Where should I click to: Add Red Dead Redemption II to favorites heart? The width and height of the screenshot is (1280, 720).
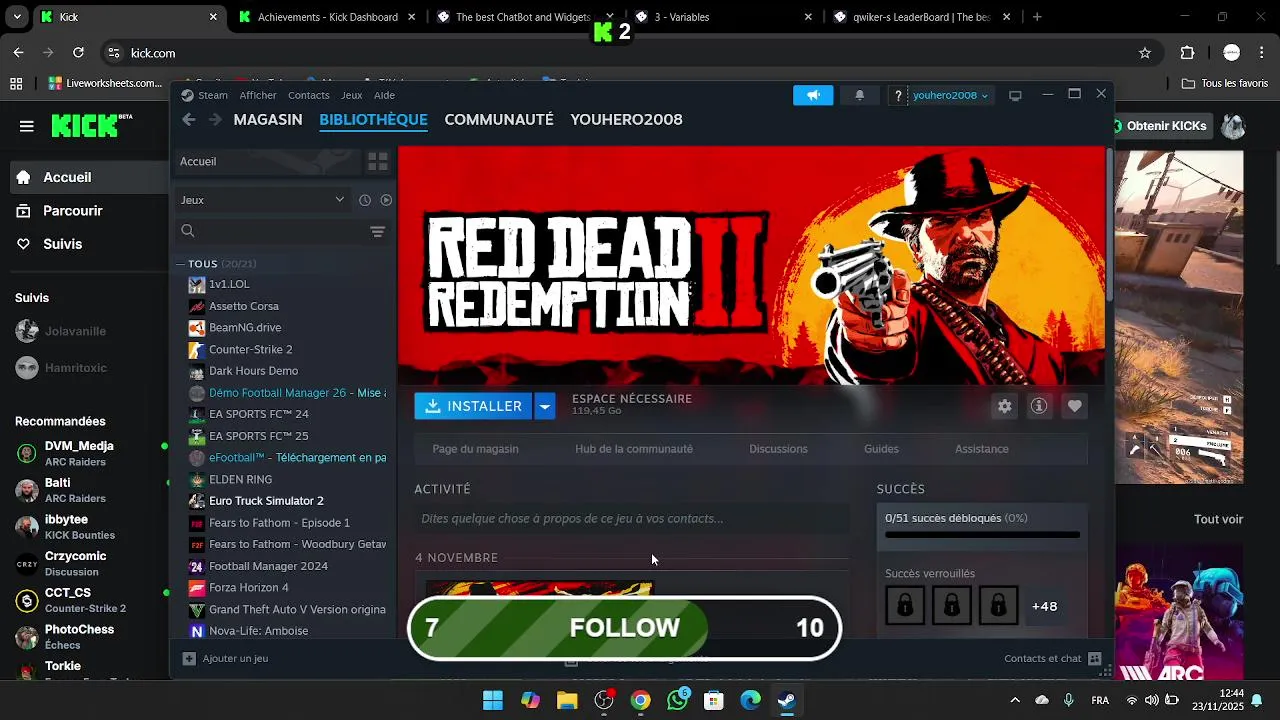click(1074, 406)
